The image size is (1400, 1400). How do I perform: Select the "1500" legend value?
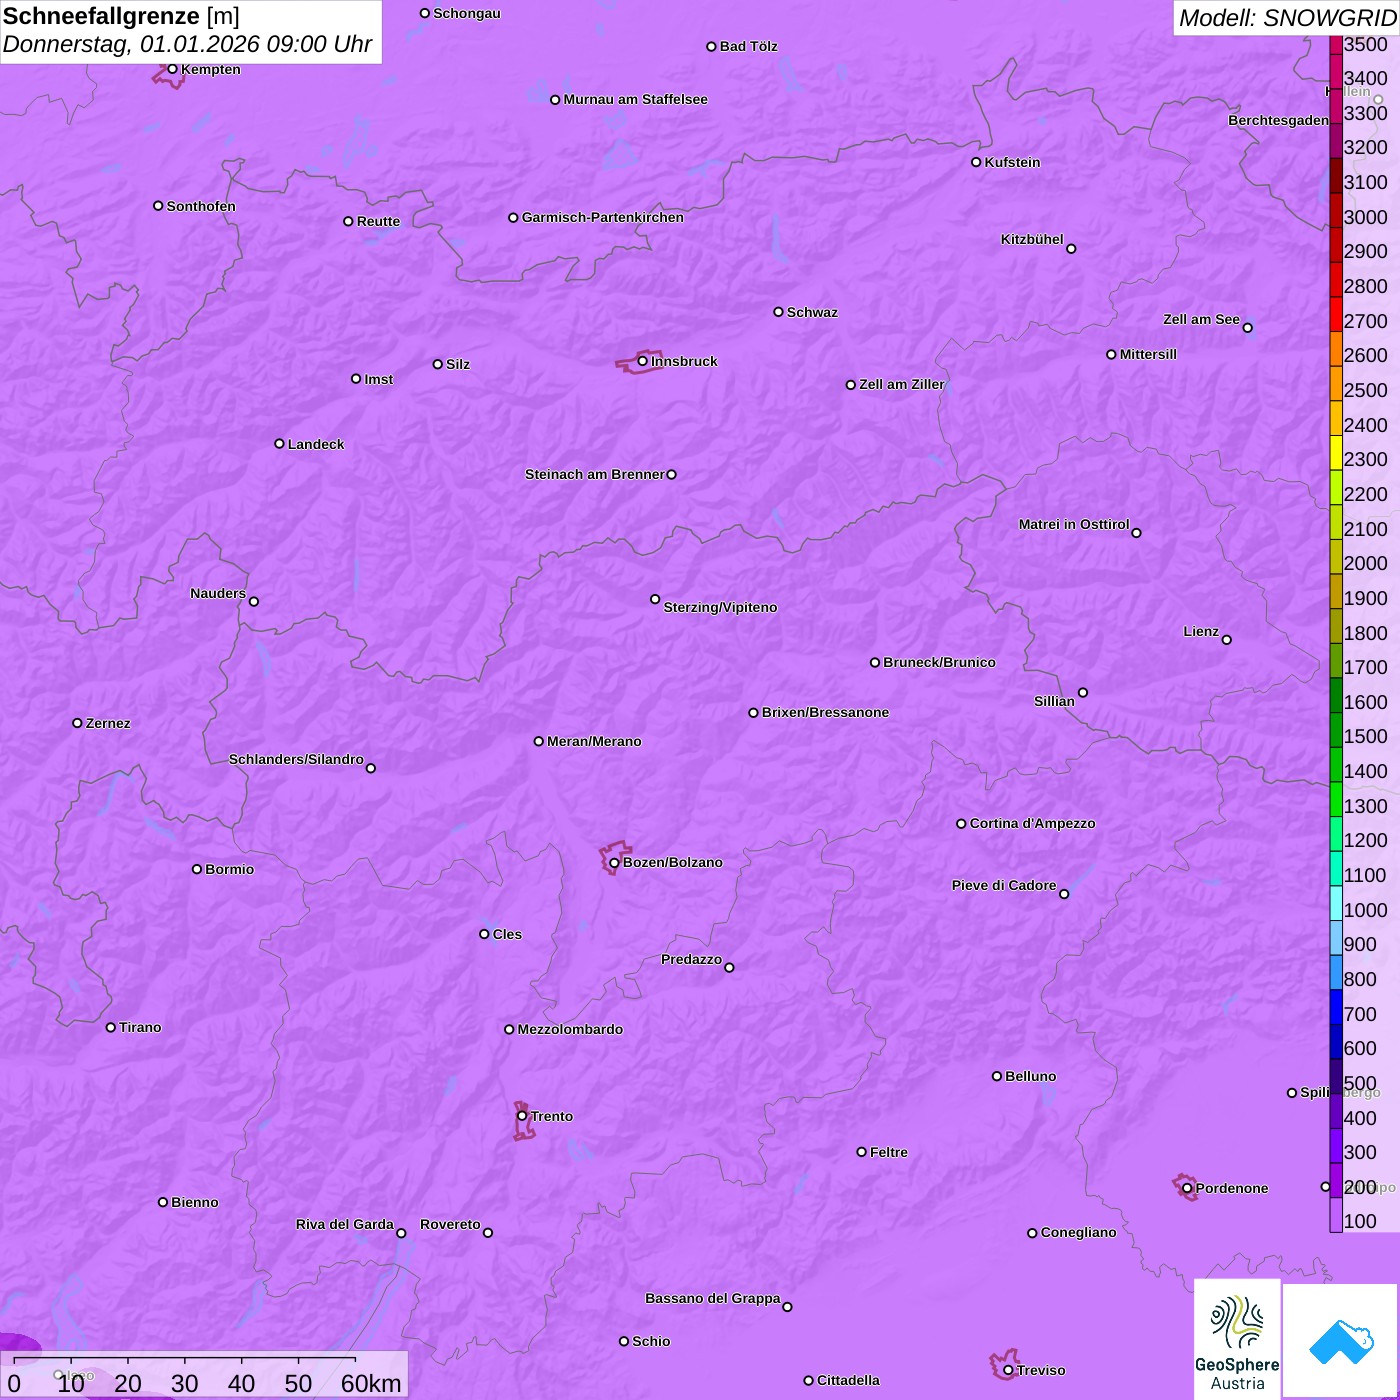click(x=1366, y=736)
